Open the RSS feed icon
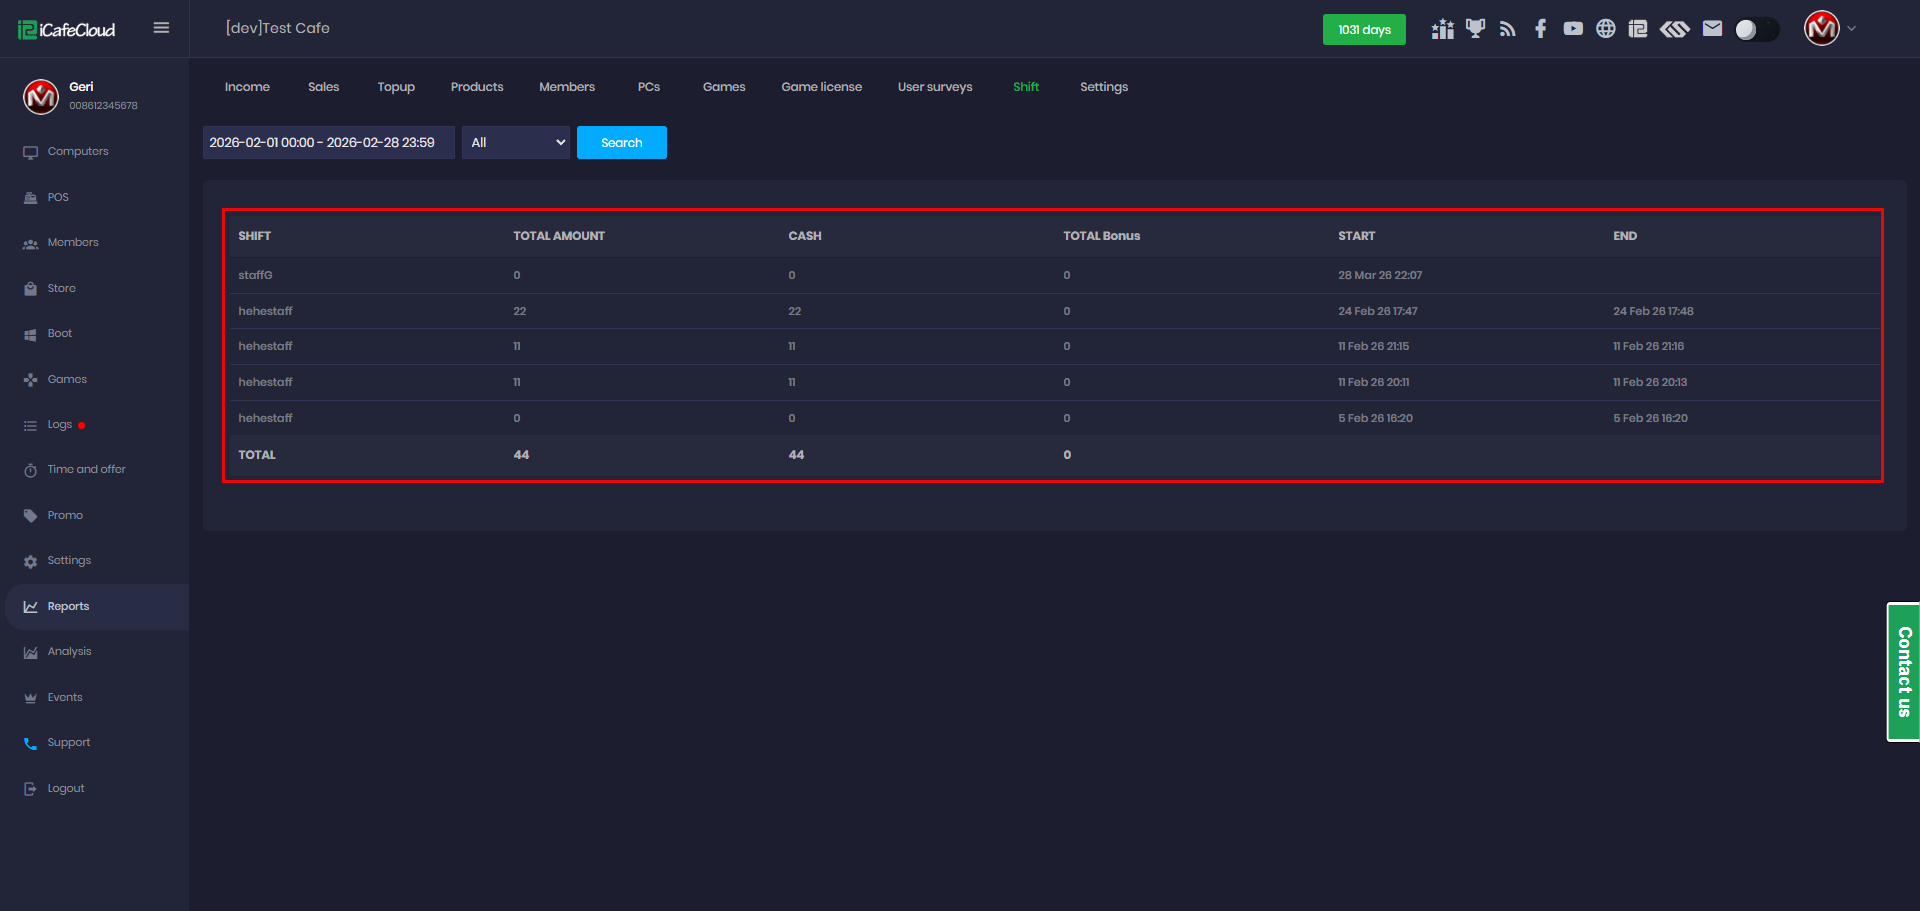This screenshot has width=1920, height=911. tap(1508, 29)
